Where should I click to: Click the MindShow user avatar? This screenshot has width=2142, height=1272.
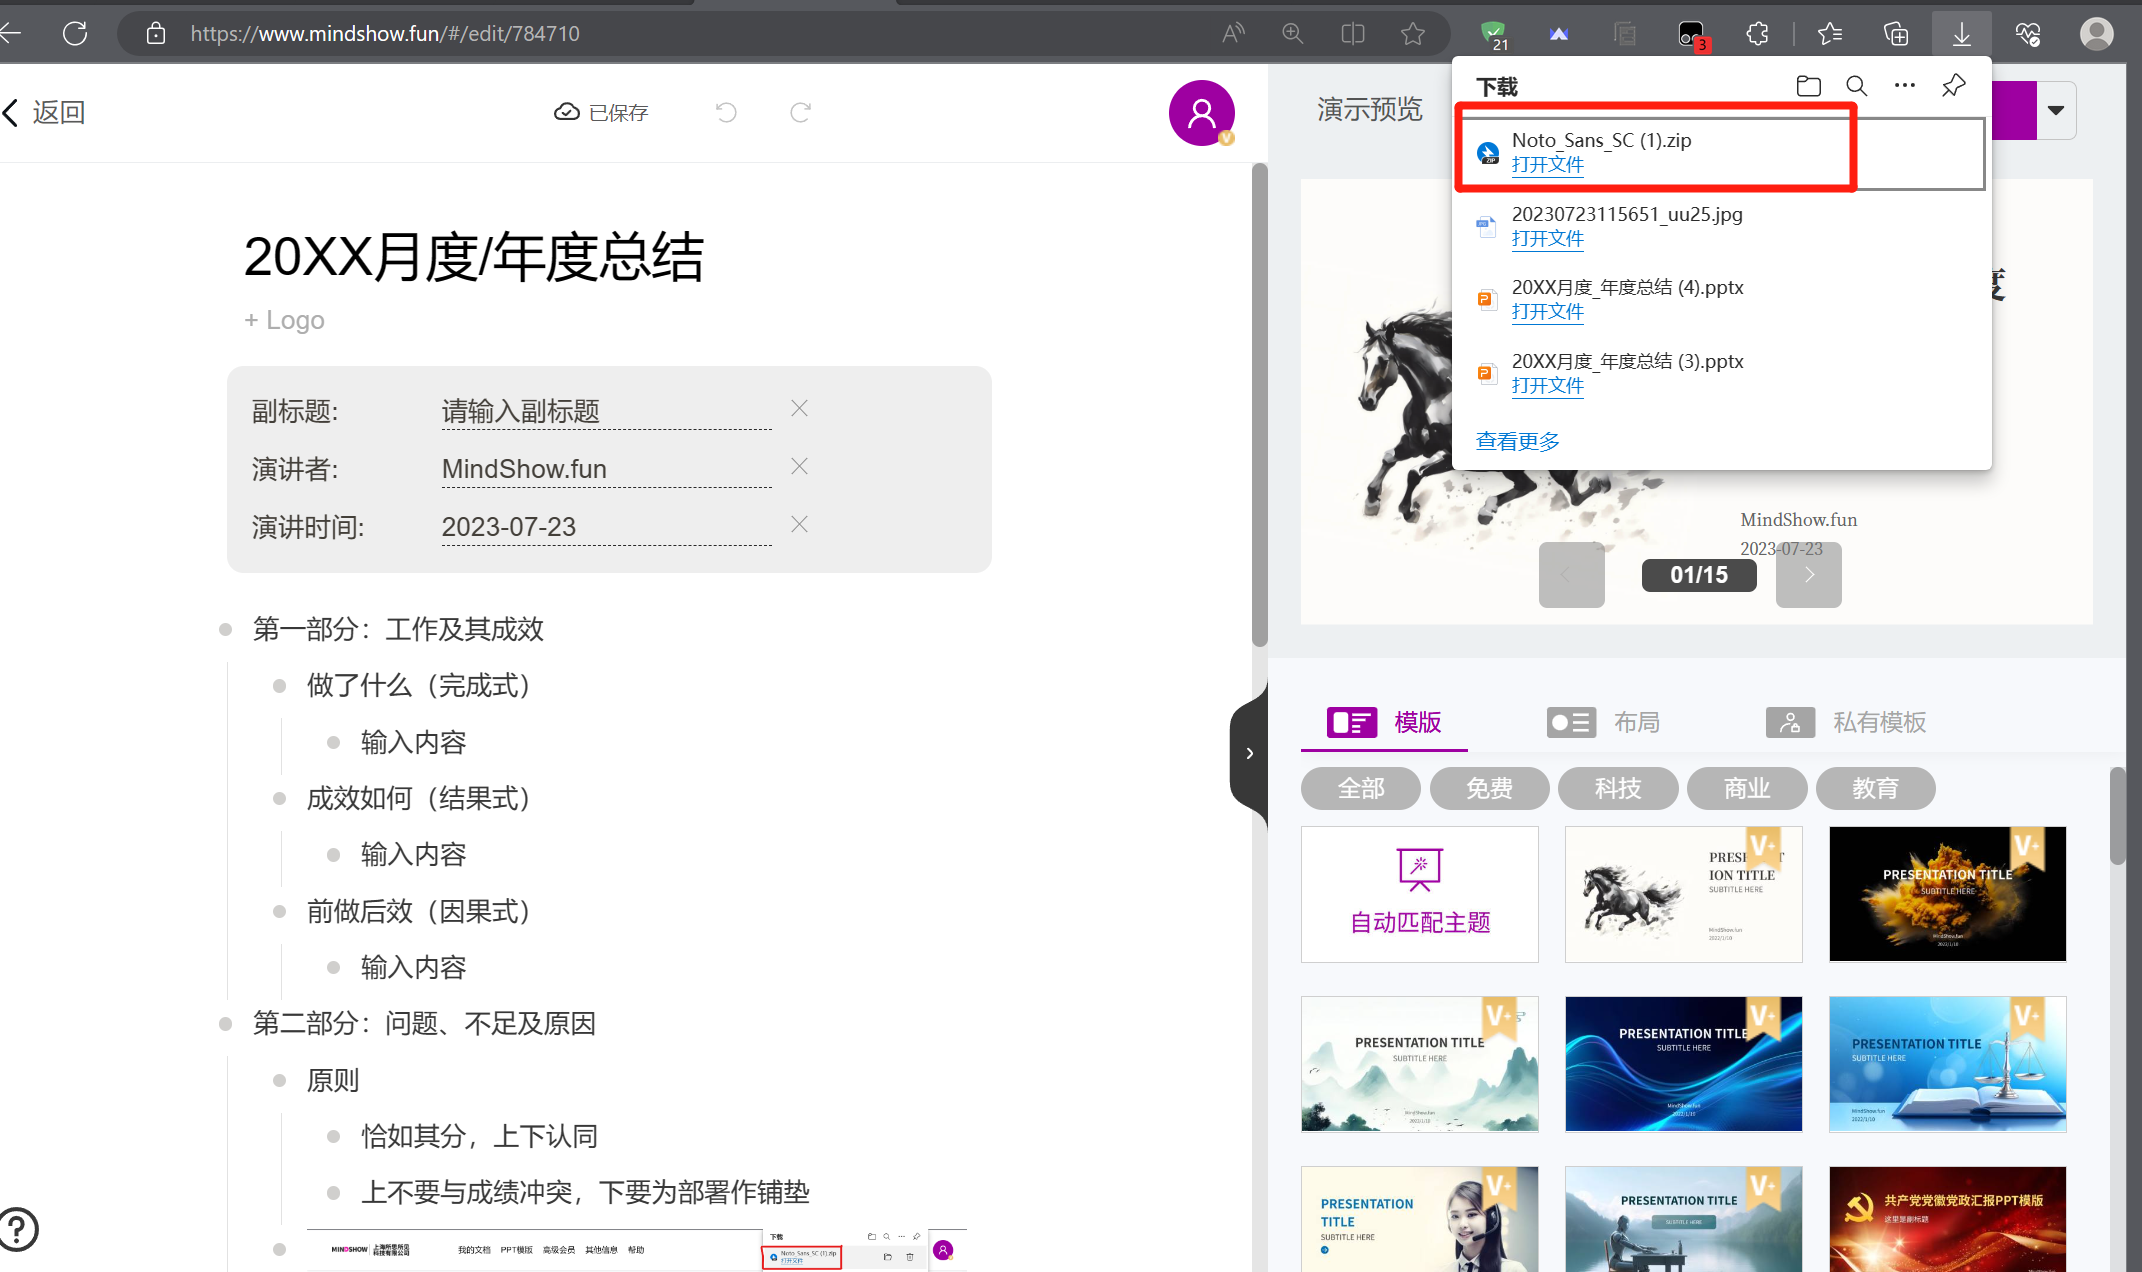pyautogui.click(x=1201, y=113)
